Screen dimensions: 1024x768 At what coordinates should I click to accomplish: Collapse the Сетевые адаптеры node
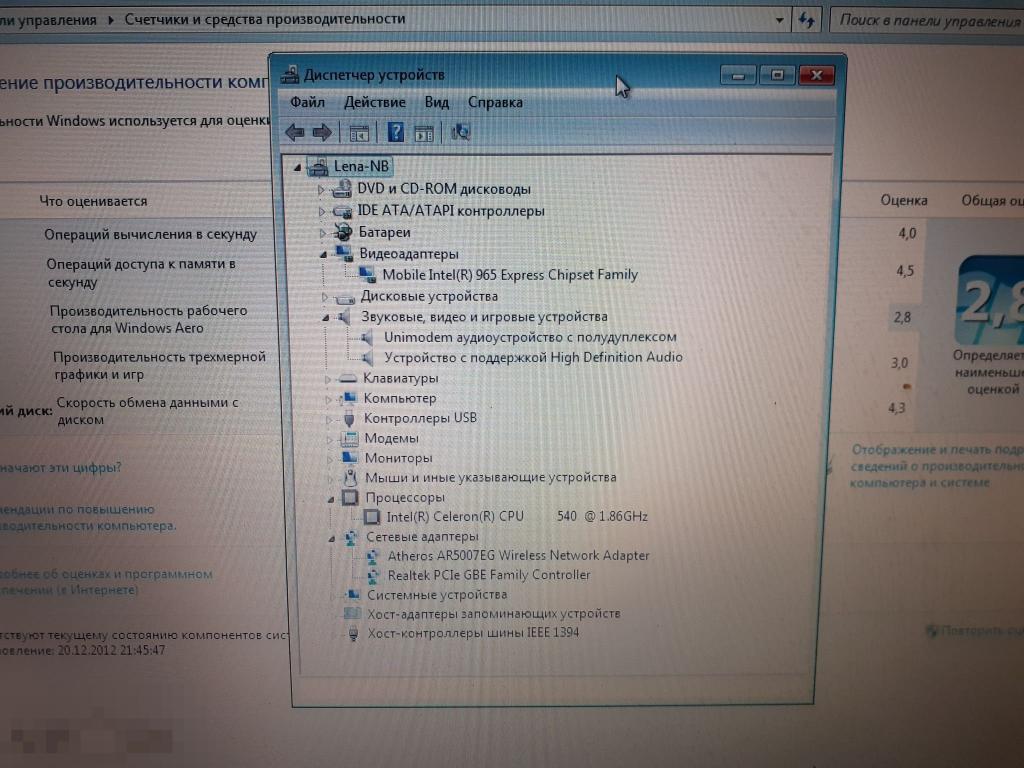(332, 539)
